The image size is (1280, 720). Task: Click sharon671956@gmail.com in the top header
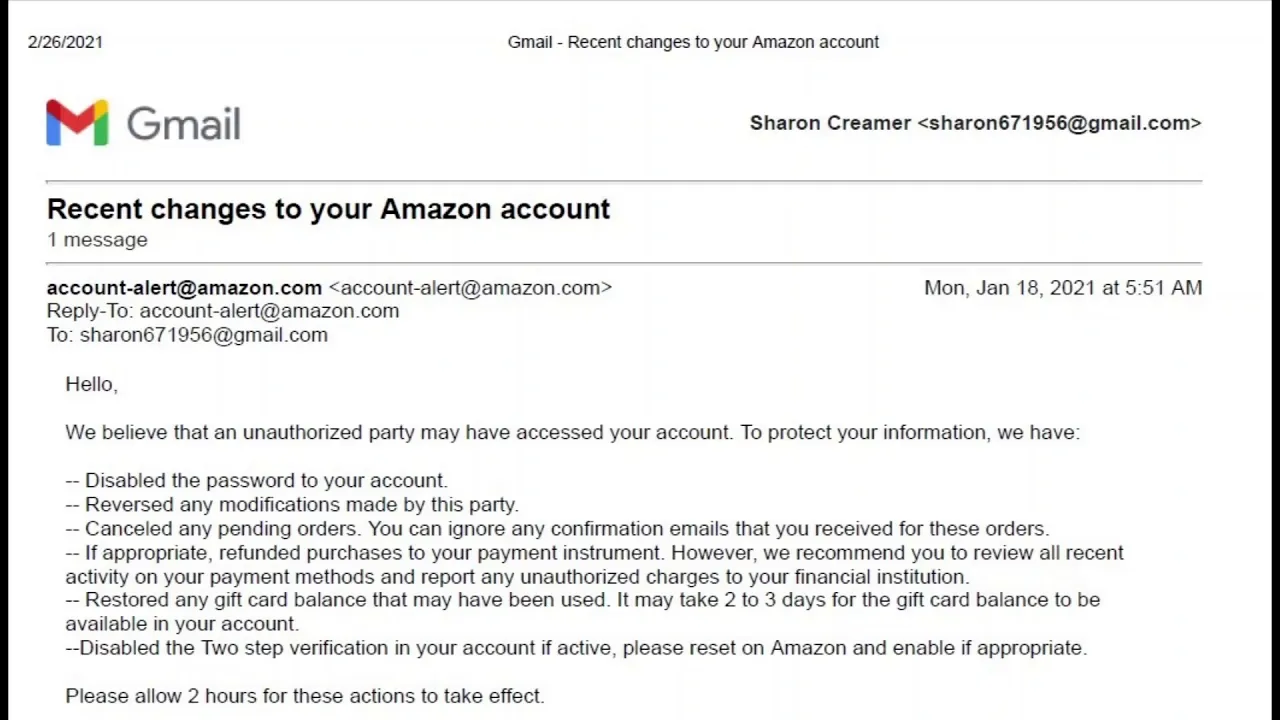[1059, 123]
